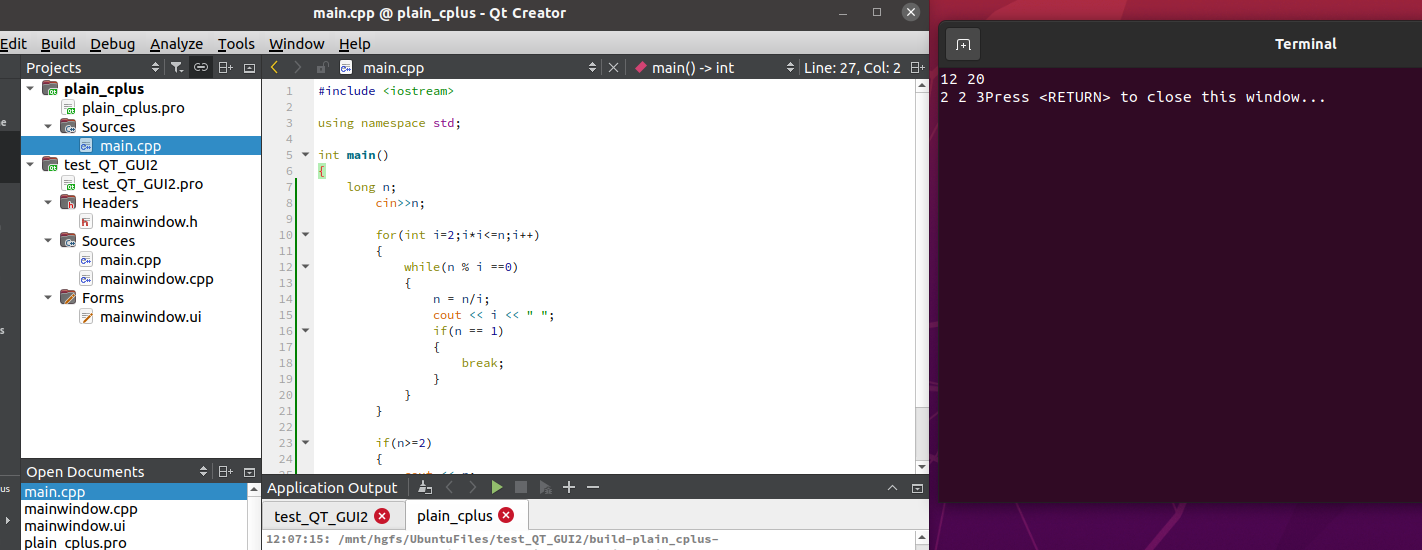Viewport: 1422px width, 550px height.
Task: Stop the running application
Action: point(521,487)
